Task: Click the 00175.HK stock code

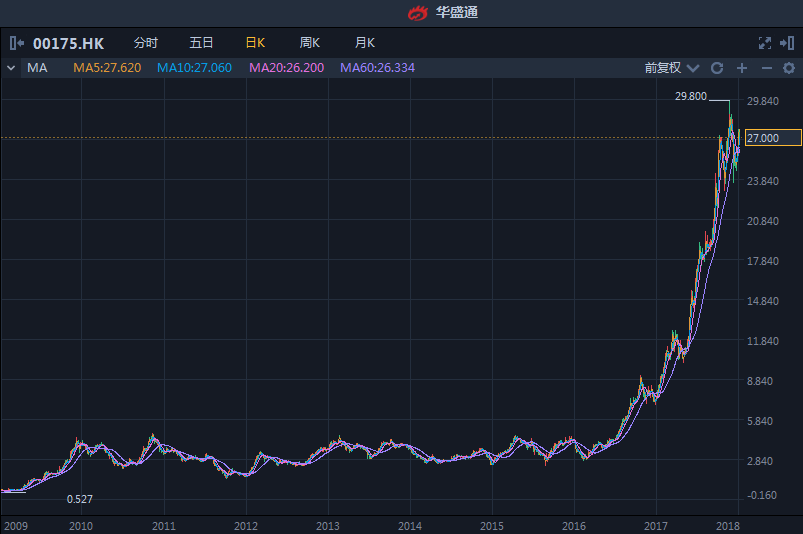Action: 69,43
